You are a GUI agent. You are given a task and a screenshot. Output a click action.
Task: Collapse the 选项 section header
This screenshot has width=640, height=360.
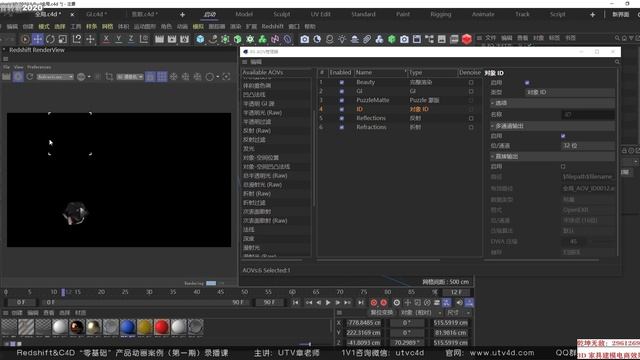click(x=552, y=103)
